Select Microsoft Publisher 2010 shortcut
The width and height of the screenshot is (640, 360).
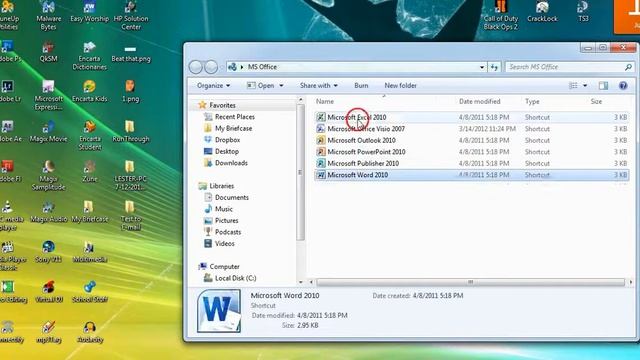(471, 163)
